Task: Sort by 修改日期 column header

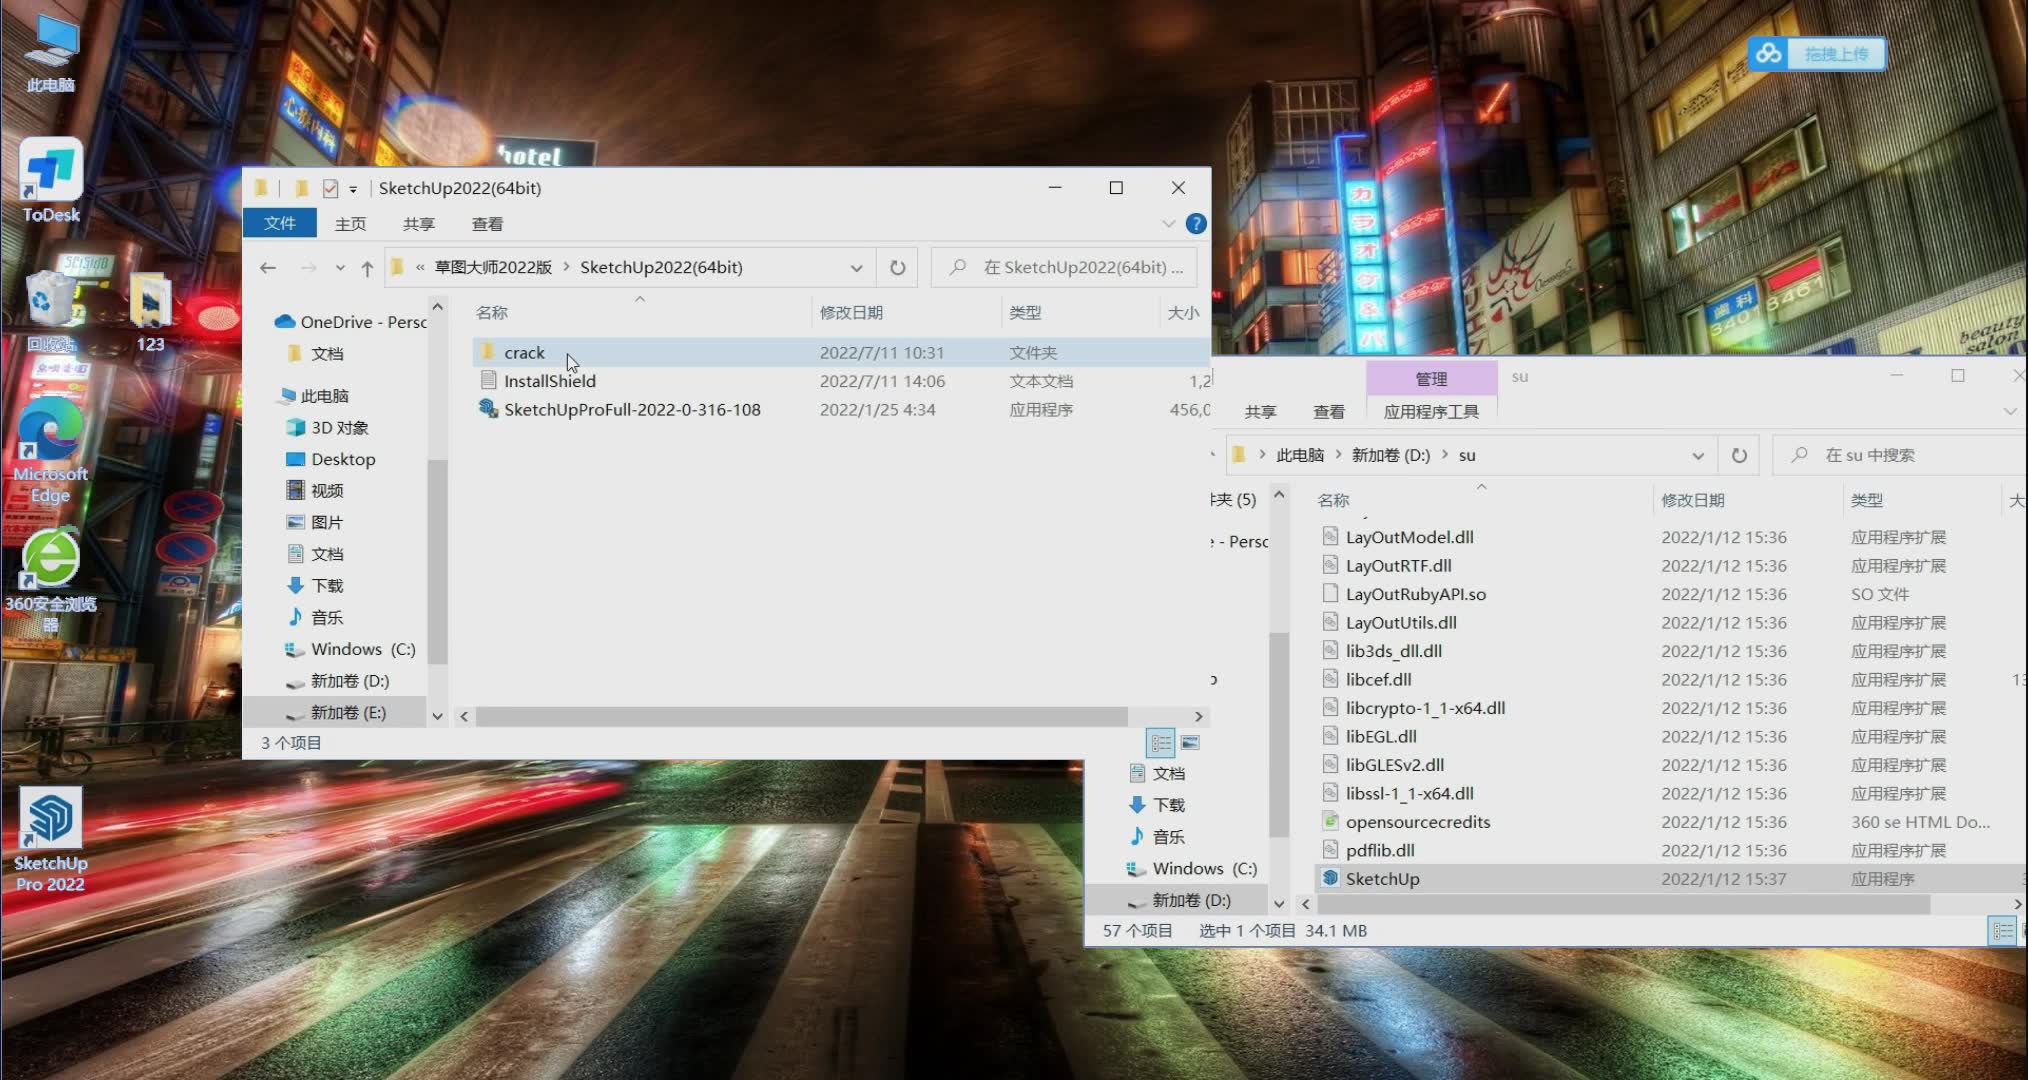Action: point(851,313)
